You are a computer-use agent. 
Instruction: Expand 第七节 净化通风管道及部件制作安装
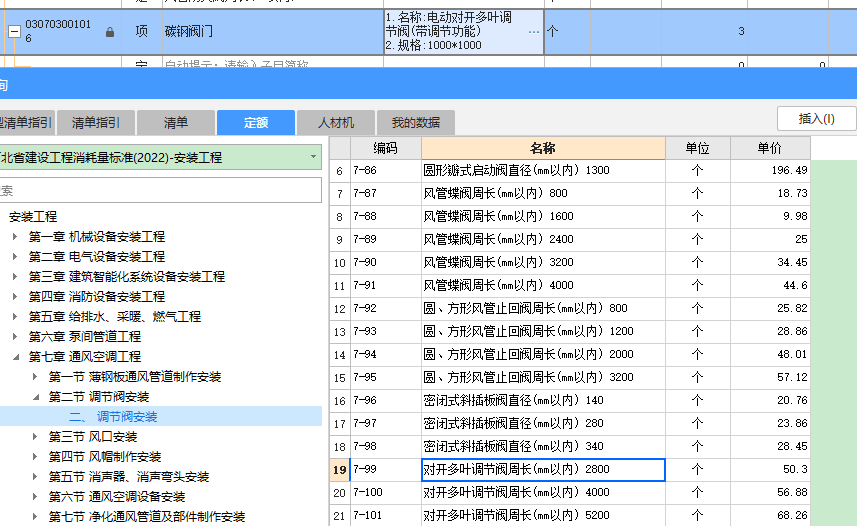click(35, 517)
